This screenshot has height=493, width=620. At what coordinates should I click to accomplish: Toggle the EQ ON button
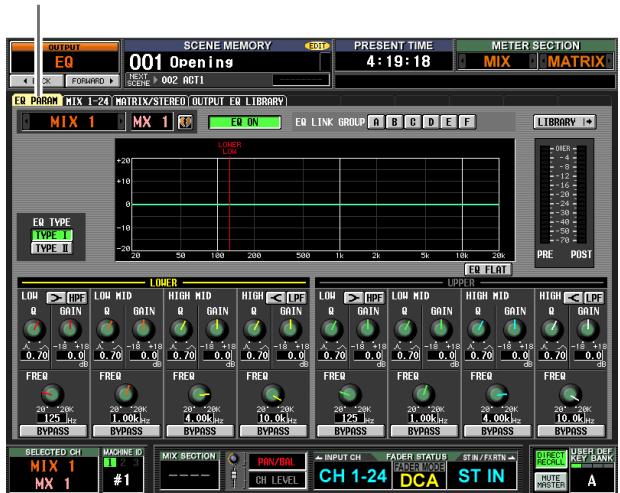pyautogui.click(x=245, y=122)
